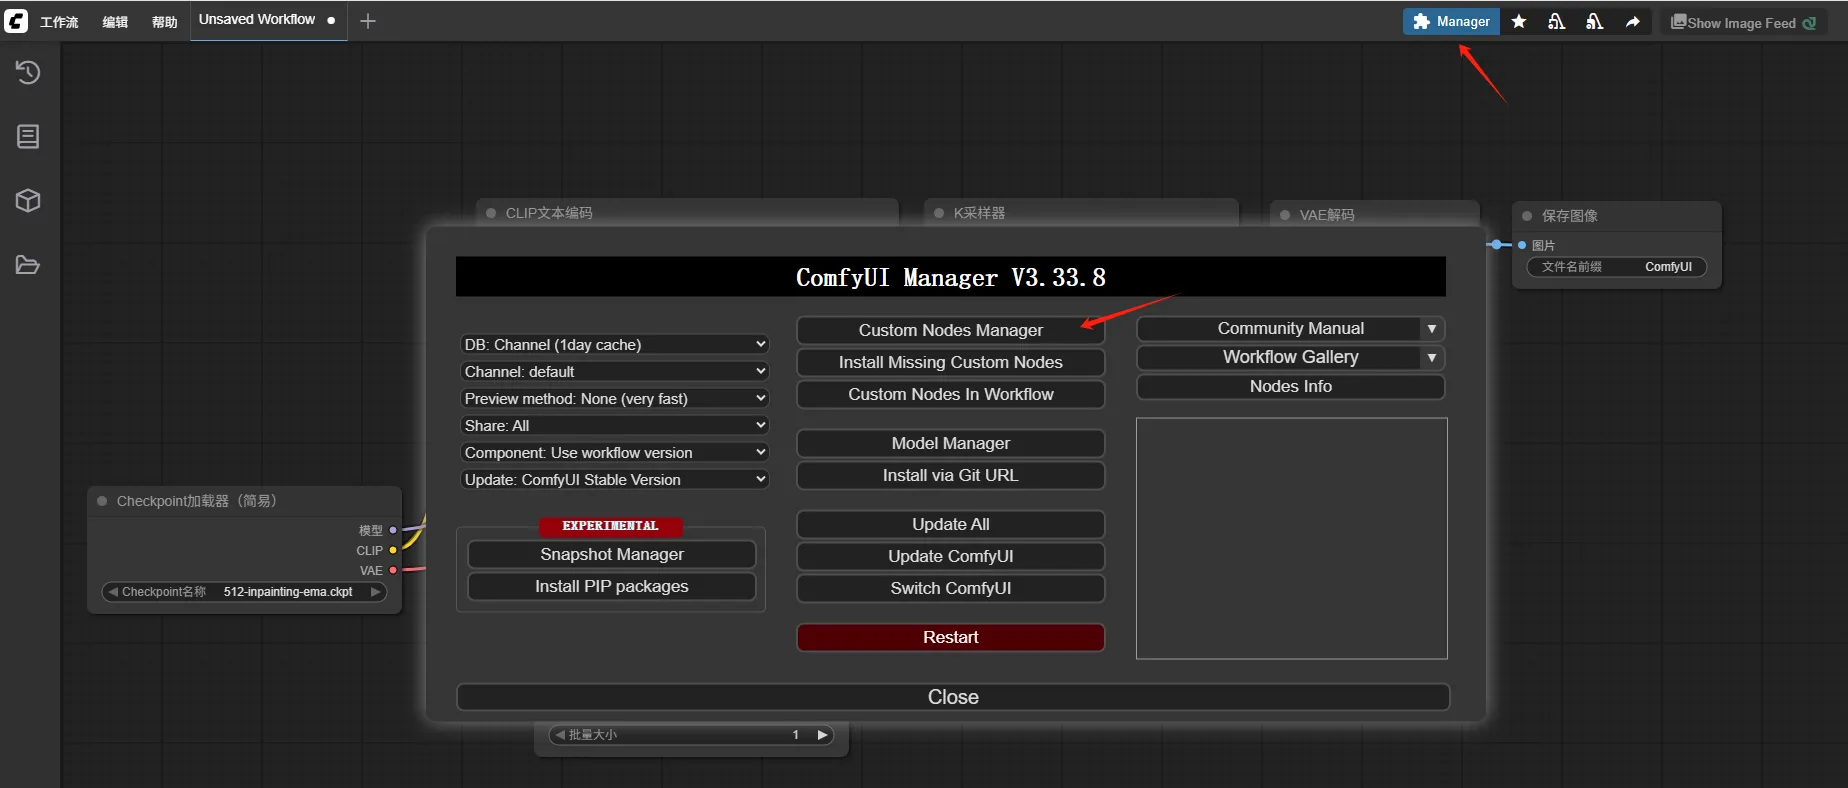Click the 批量大小 value field

[x=692, y=735]
